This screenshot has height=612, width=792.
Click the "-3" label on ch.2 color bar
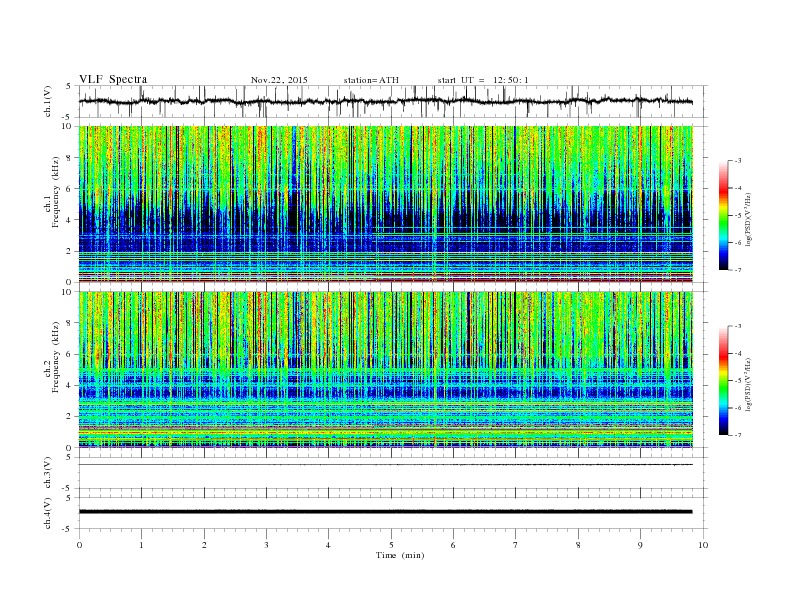[738, 327]
